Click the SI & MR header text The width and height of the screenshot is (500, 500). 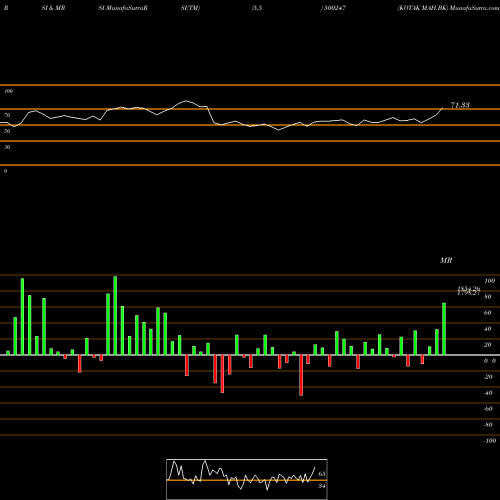[53, 8]
